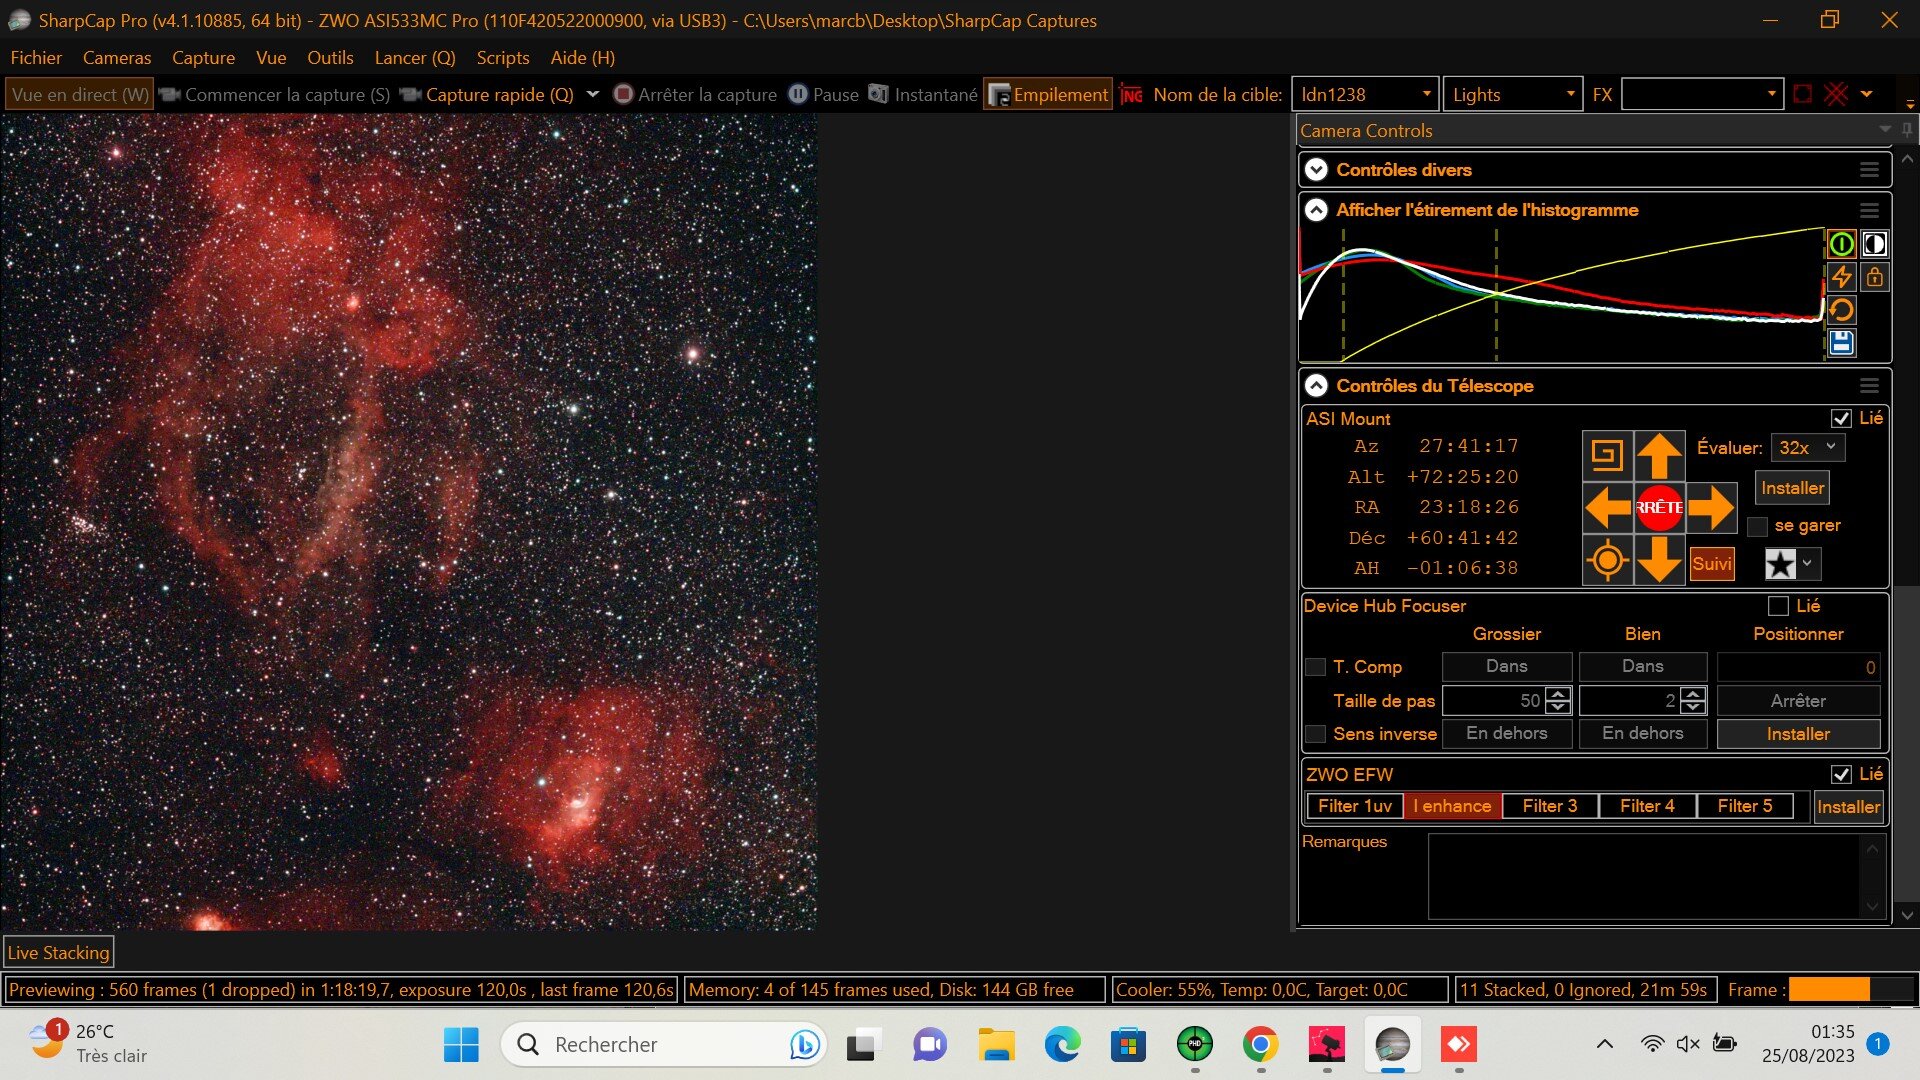The width and height of the screenshot is (1920, 1080).
Task: Click the Arrêter la capture button
Action: click(695, 95)
